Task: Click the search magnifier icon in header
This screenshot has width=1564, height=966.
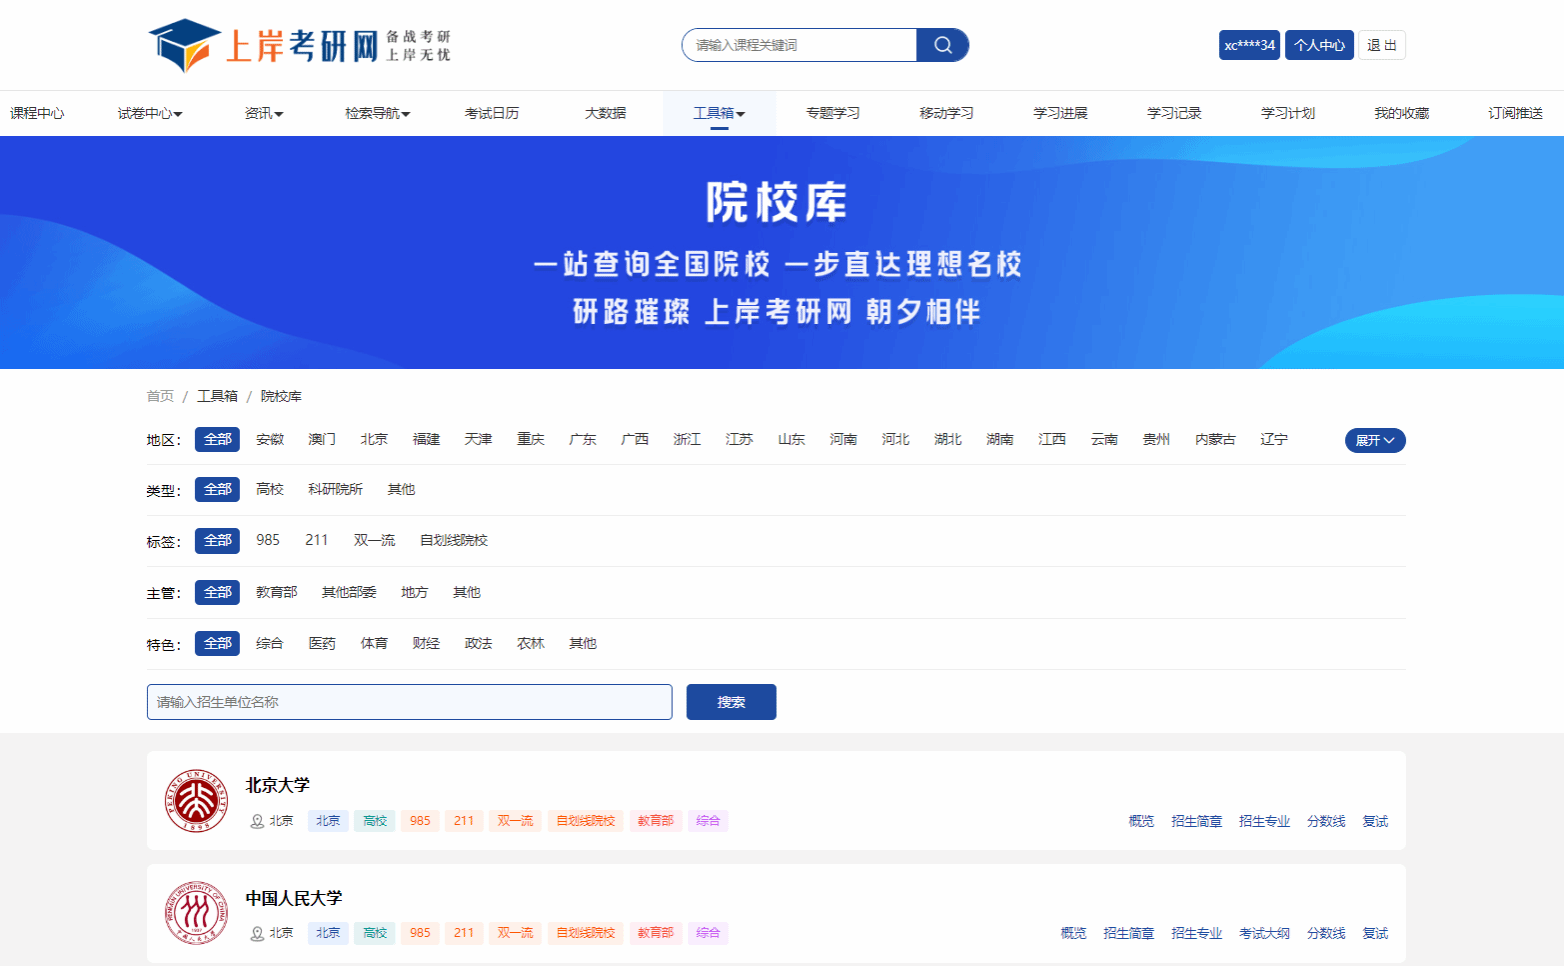Action: click(x=942, y=45)
